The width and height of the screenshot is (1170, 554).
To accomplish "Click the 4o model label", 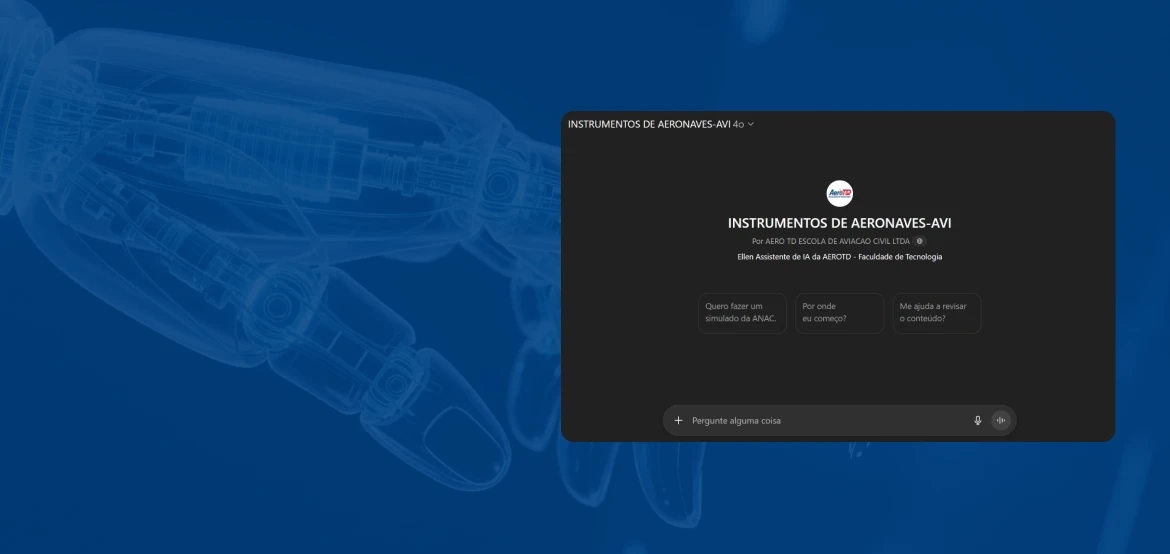I will pos(738,124).
